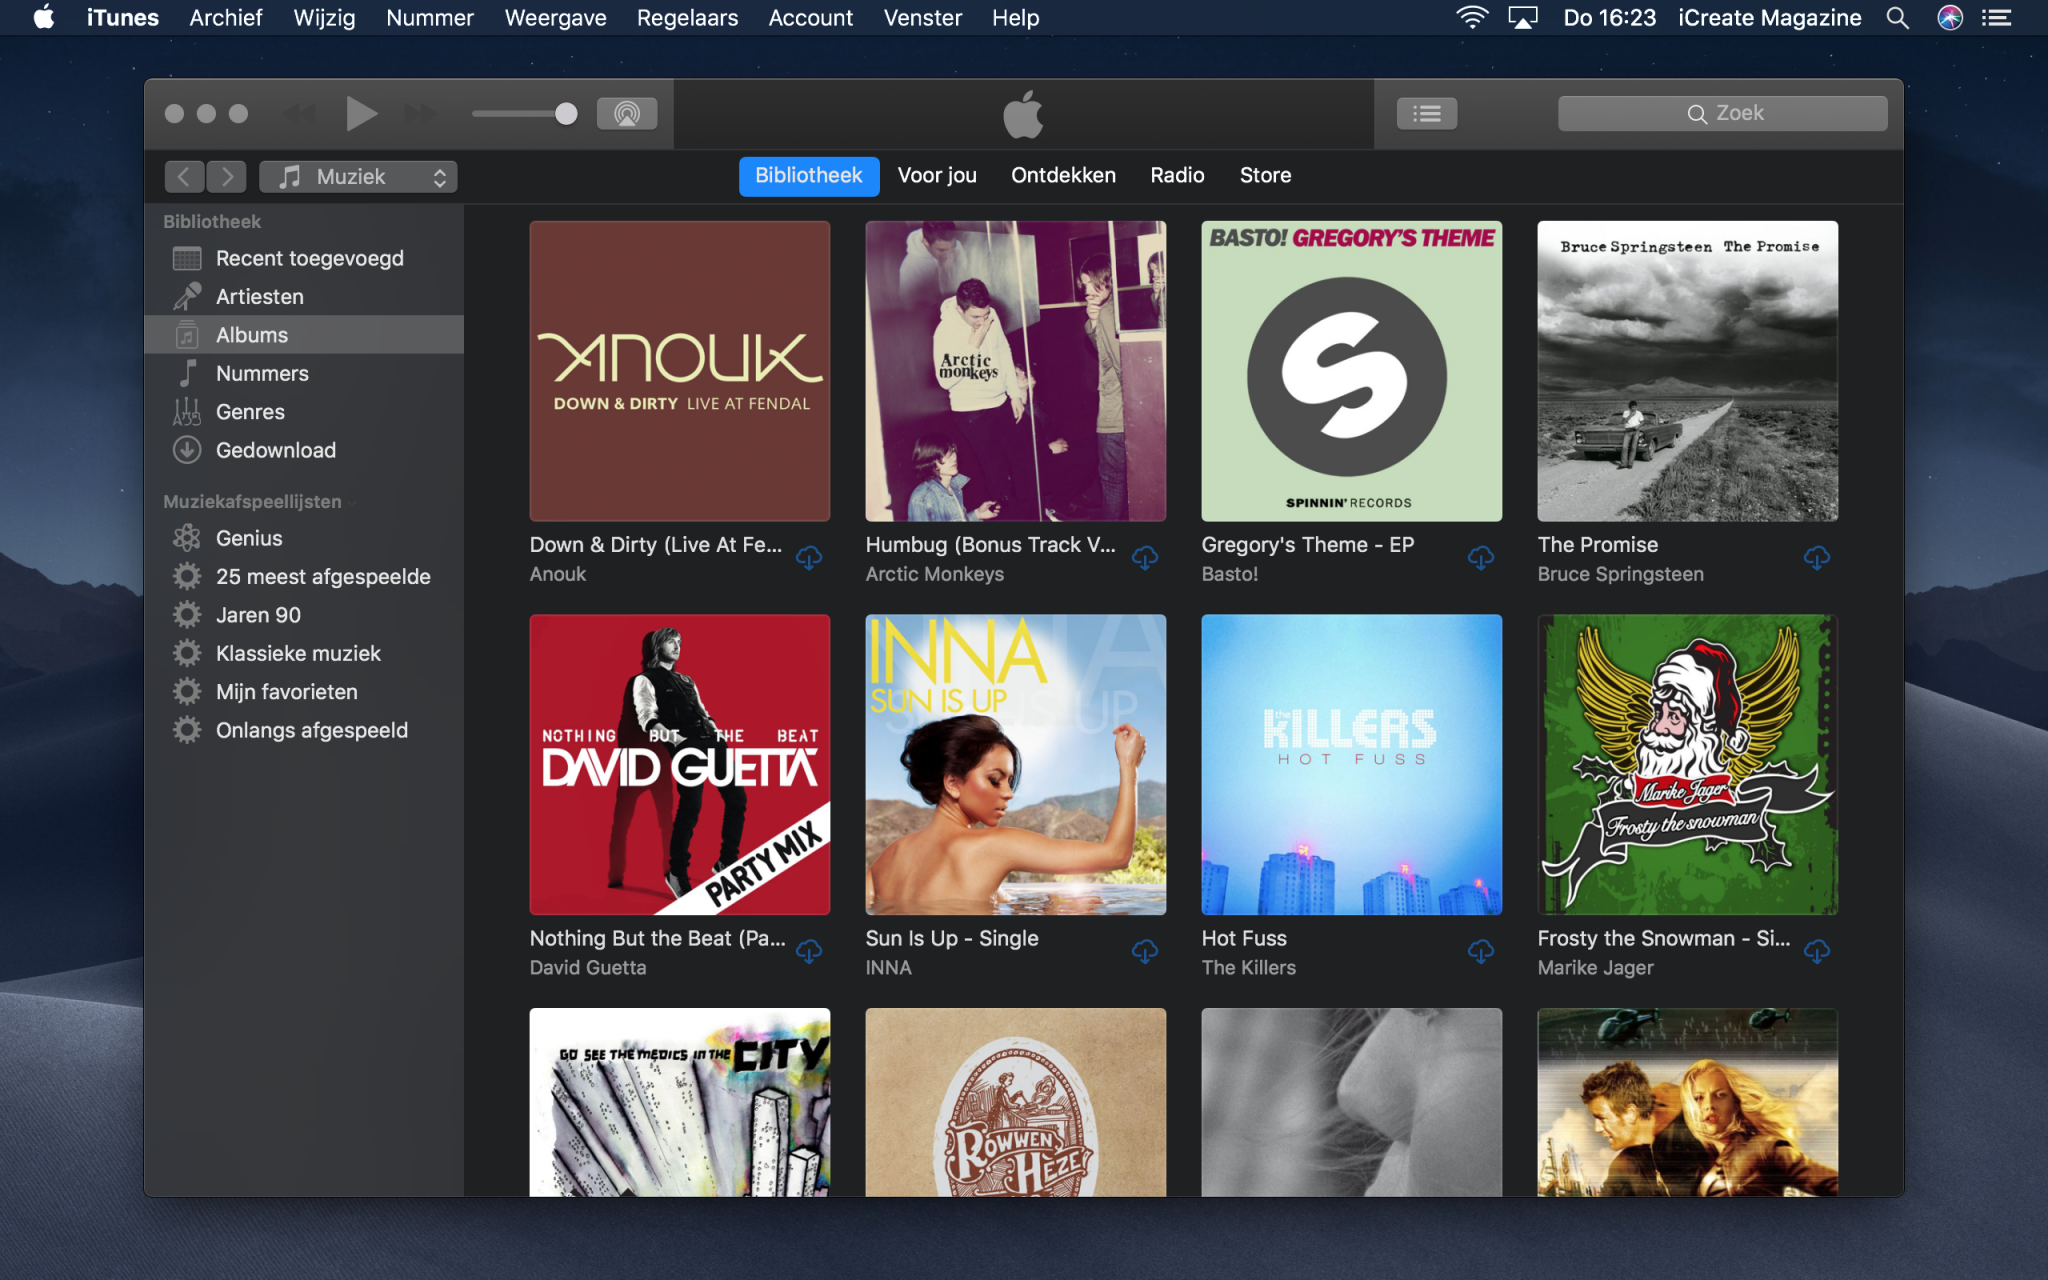Open the Up Next list icon

pyautogui.click(x=1426, y=114)
